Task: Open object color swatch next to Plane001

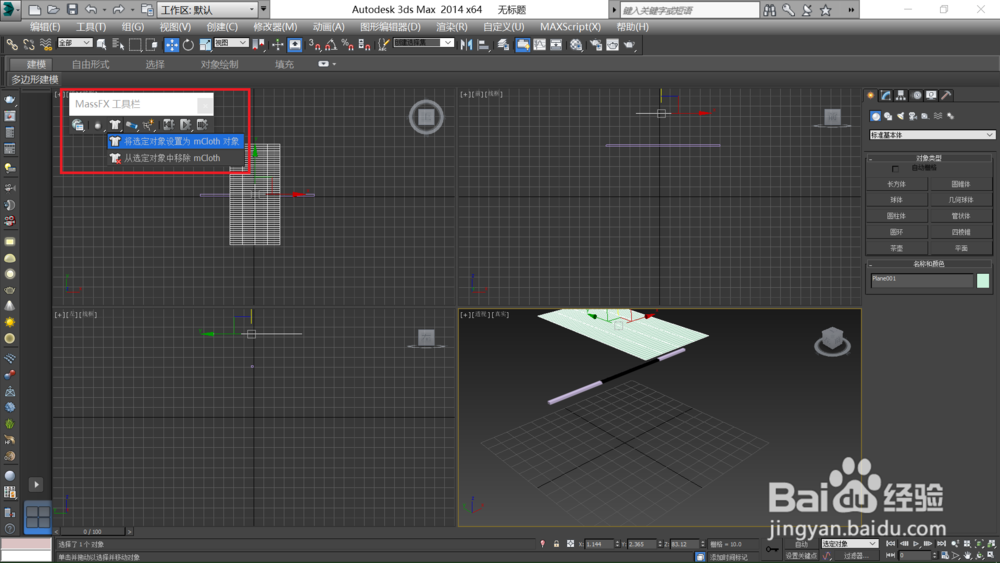Action: pyautogui.click(x=983, y=281)
